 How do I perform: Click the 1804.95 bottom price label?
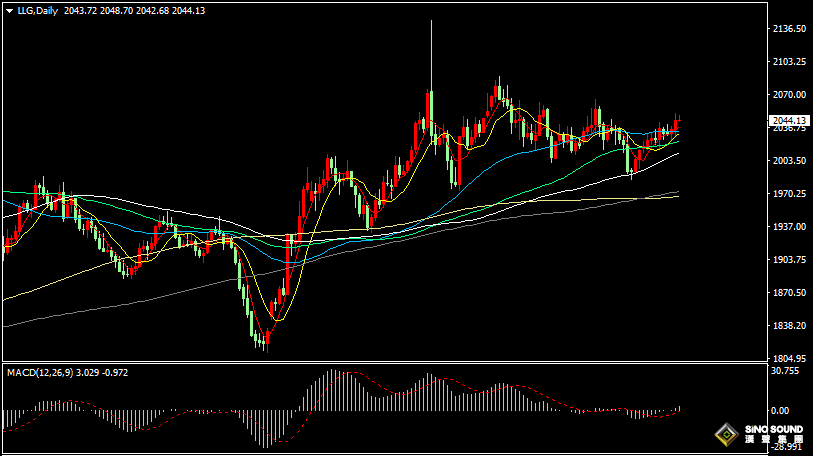[789, 358]
